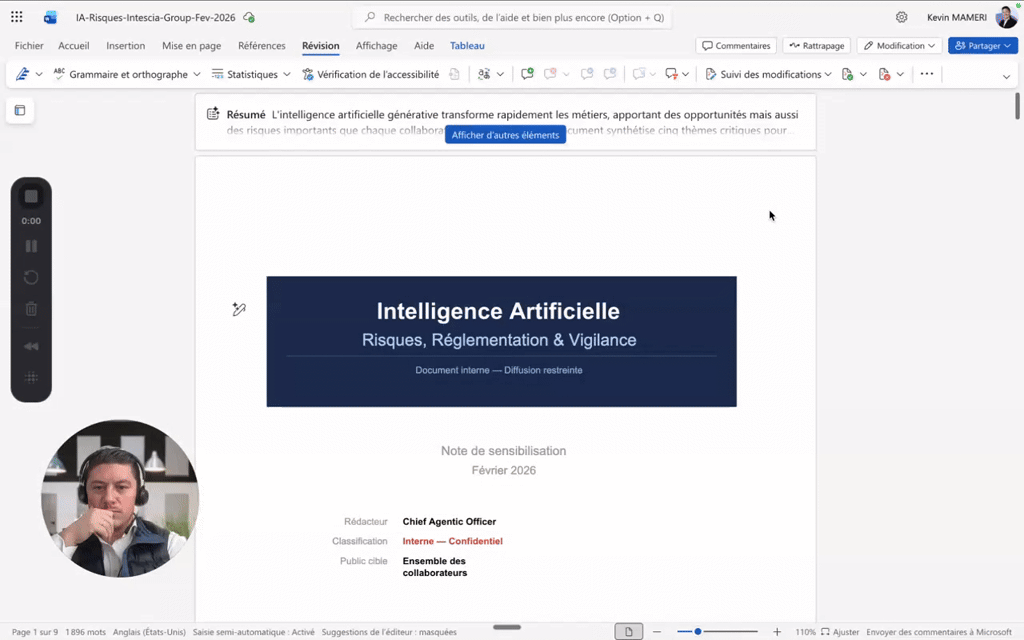1024x640 pixels.
Task: Collapse the ribbon with chevron
Action: point(1006,76)
